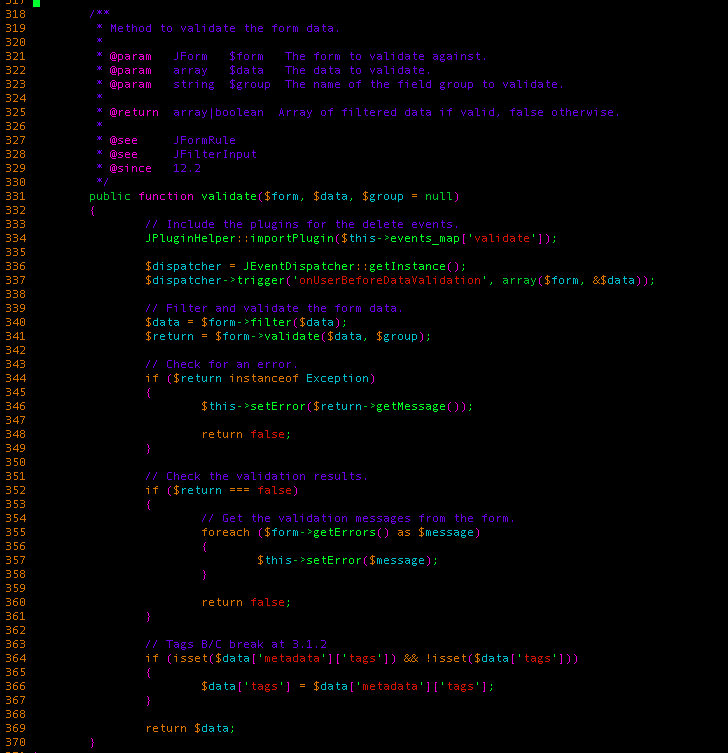Click 'JFilterInput' reference on line 328
The image size is (728, 753).
[x=215, y=154]
